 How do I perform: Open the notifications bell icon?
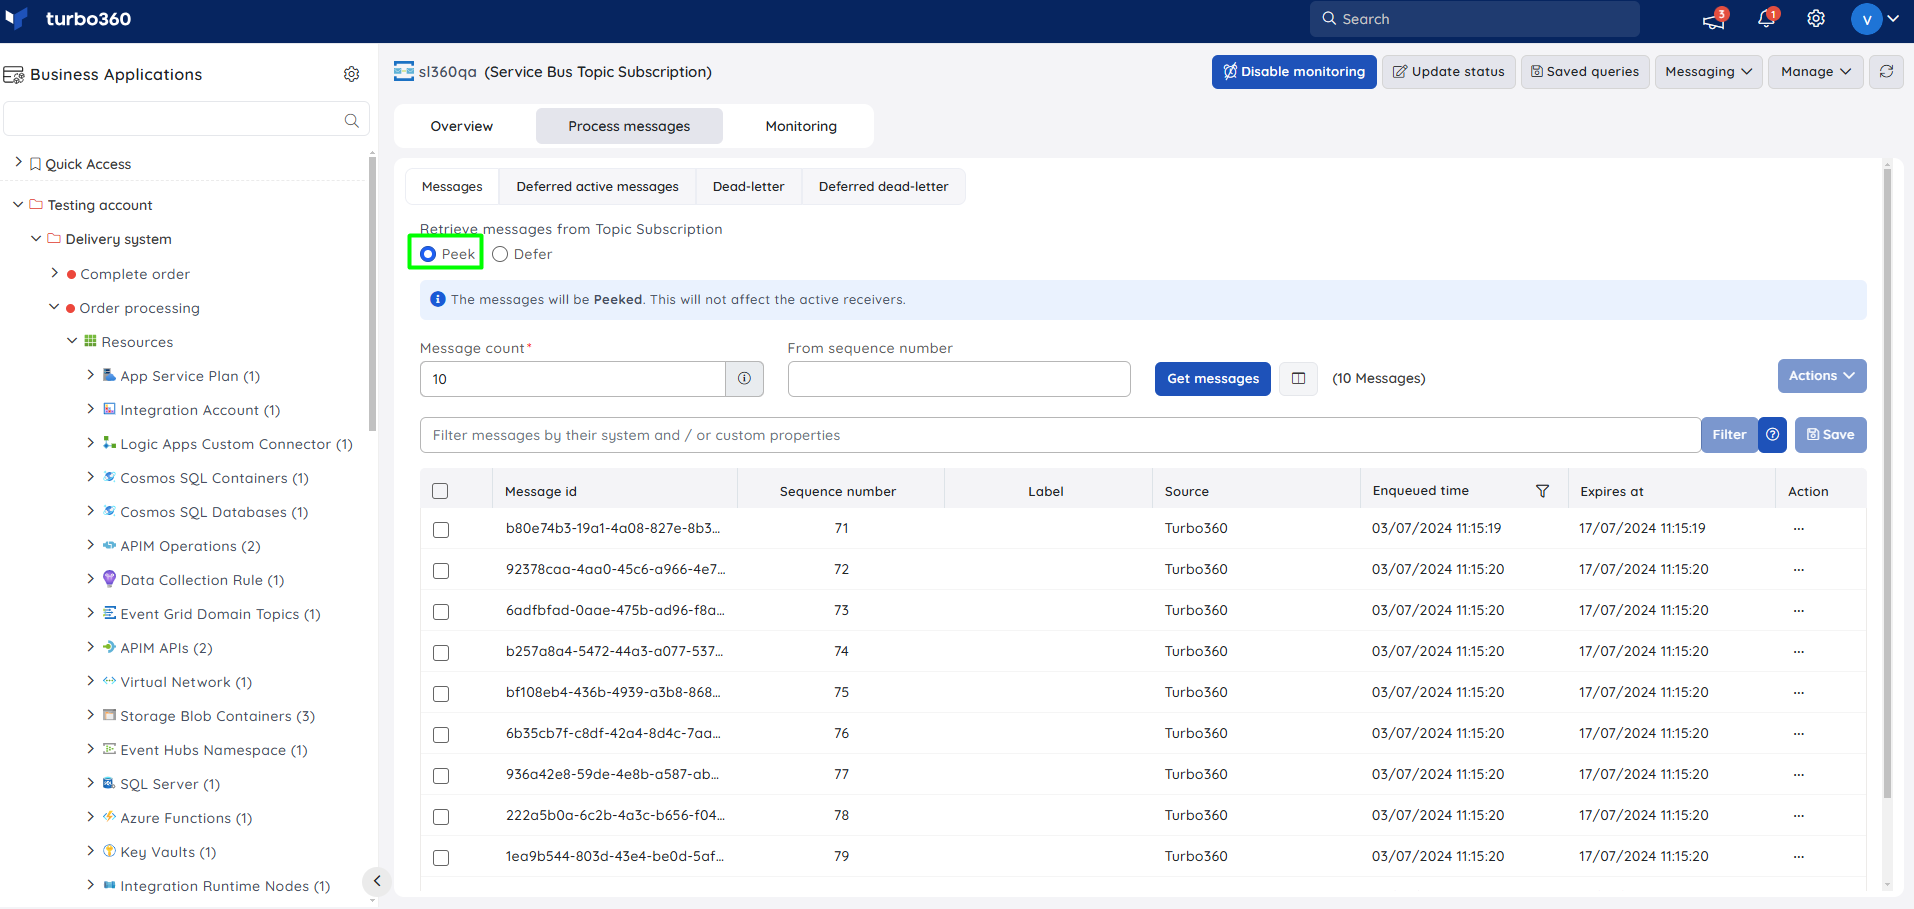click(1766, 19)
